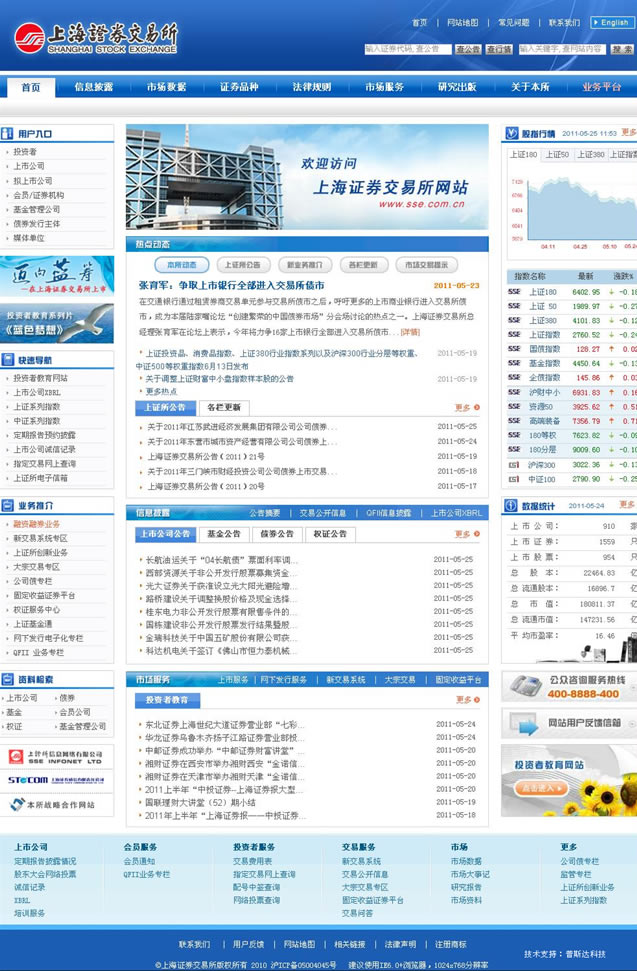637x971 pixels.
Task: Switch to 债券公告 tab
Action: click(277, 534)
